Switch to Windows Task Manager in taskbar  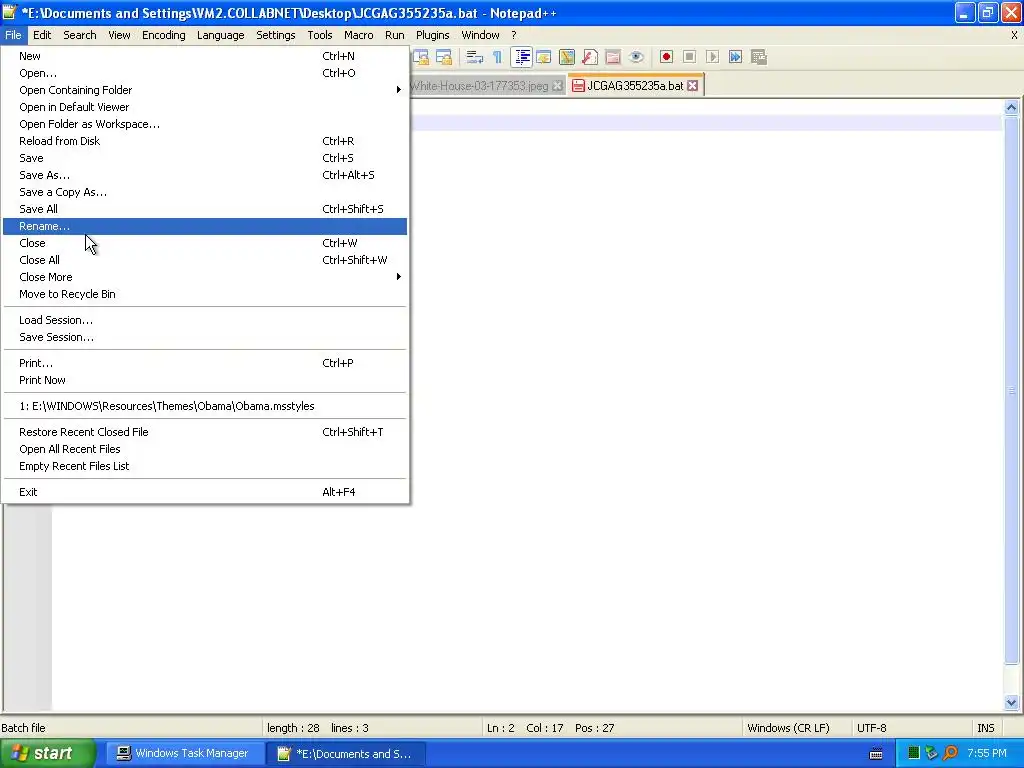coord(185,754)
